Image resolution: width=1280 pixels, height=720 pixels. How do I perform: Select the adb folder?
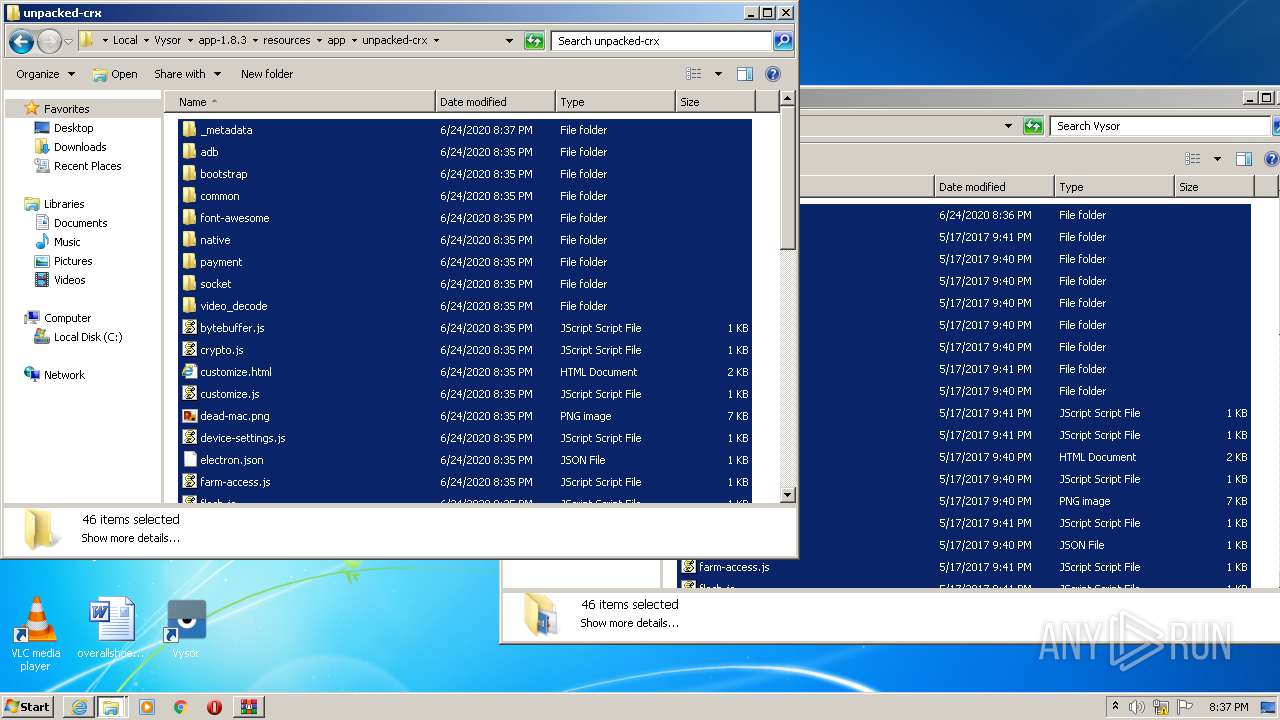[x=465, y=152]
